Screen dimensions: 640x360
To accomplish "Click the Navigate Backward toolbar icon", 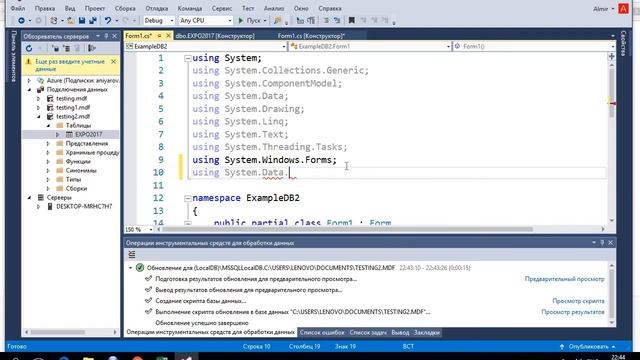I will click(21, 20).
